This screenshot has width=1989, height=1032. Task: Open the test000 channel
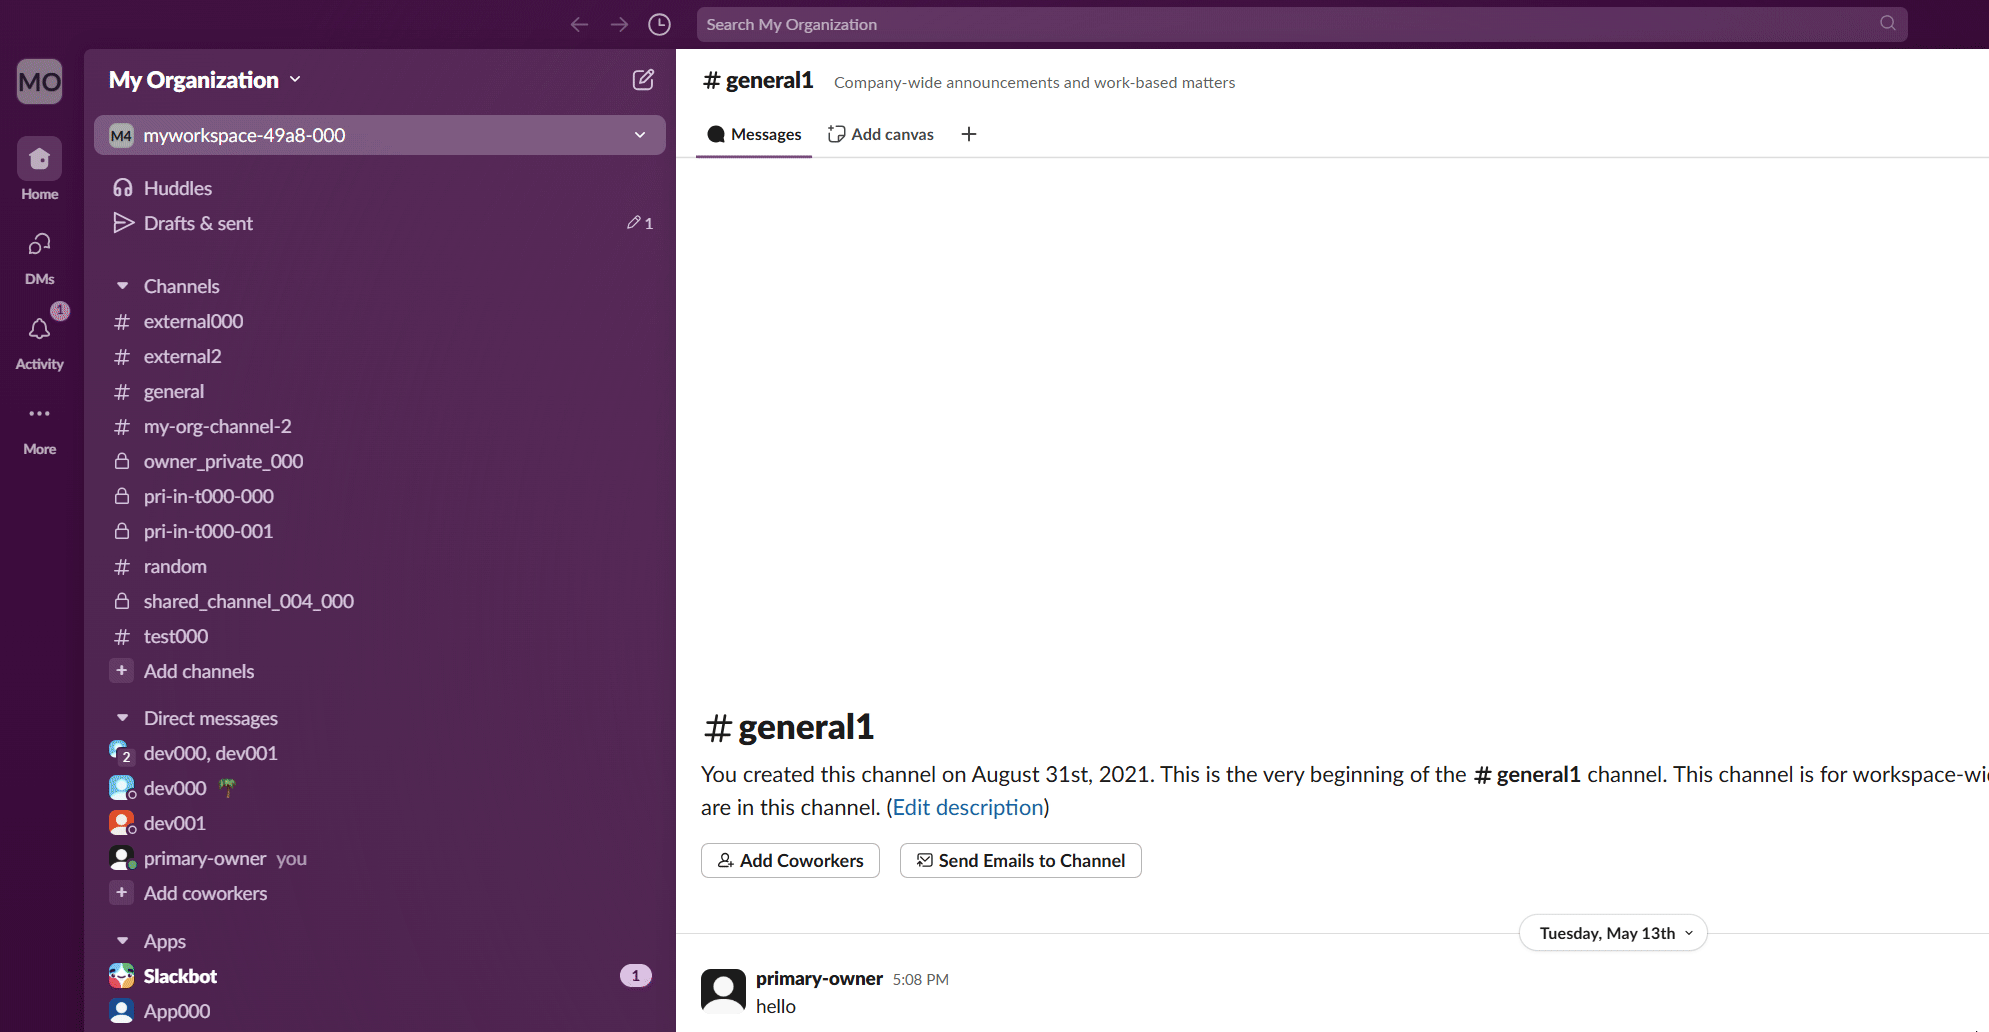tap(380, 636)
